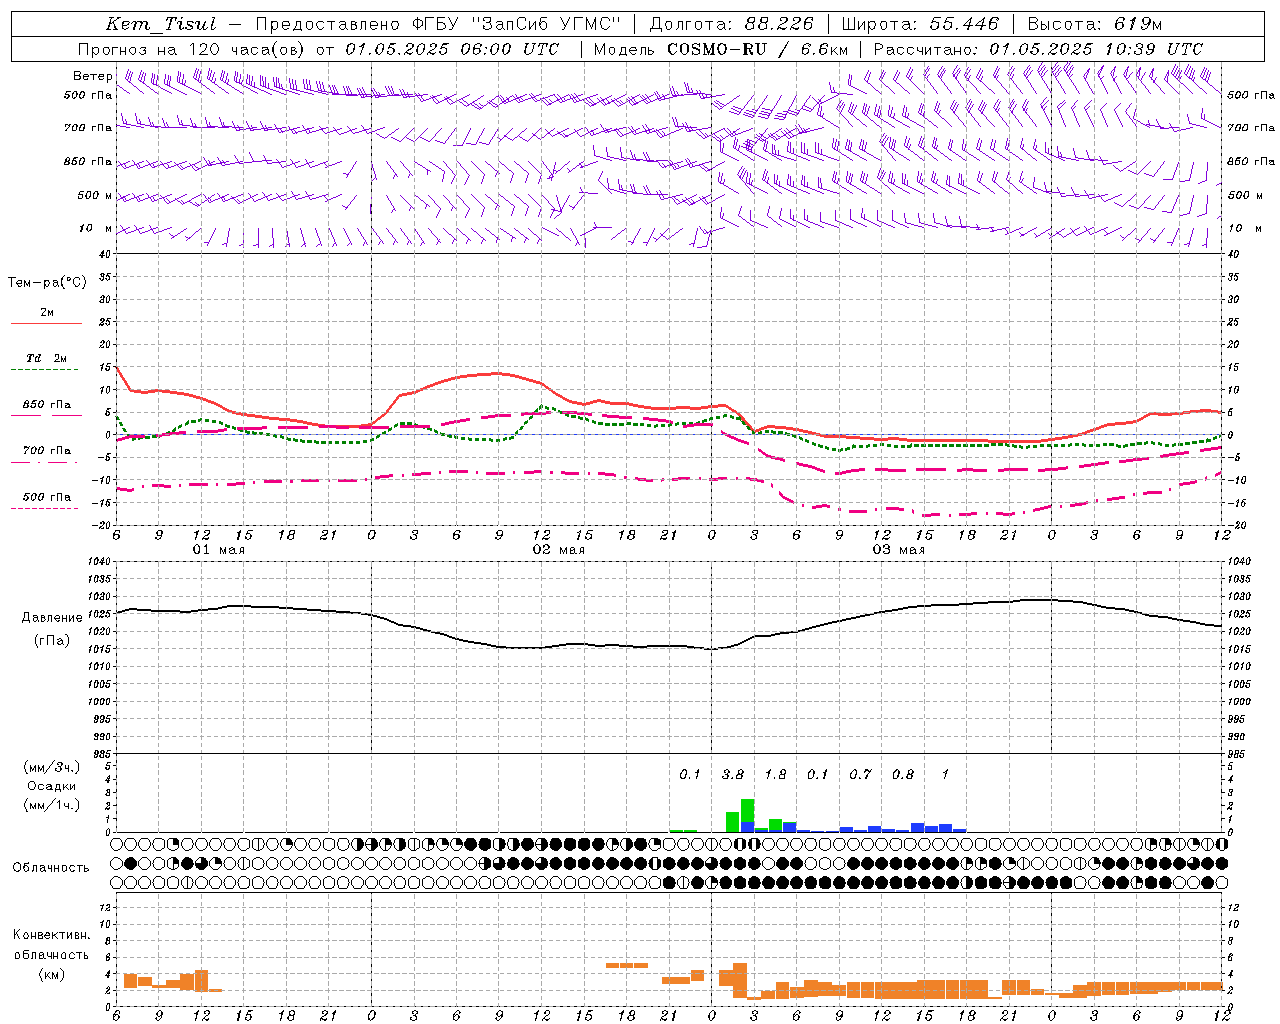Screen dimensions: 1280x1024
Task: Select the Долгота: 88.226 value
Action: click(x=732, y=24)
